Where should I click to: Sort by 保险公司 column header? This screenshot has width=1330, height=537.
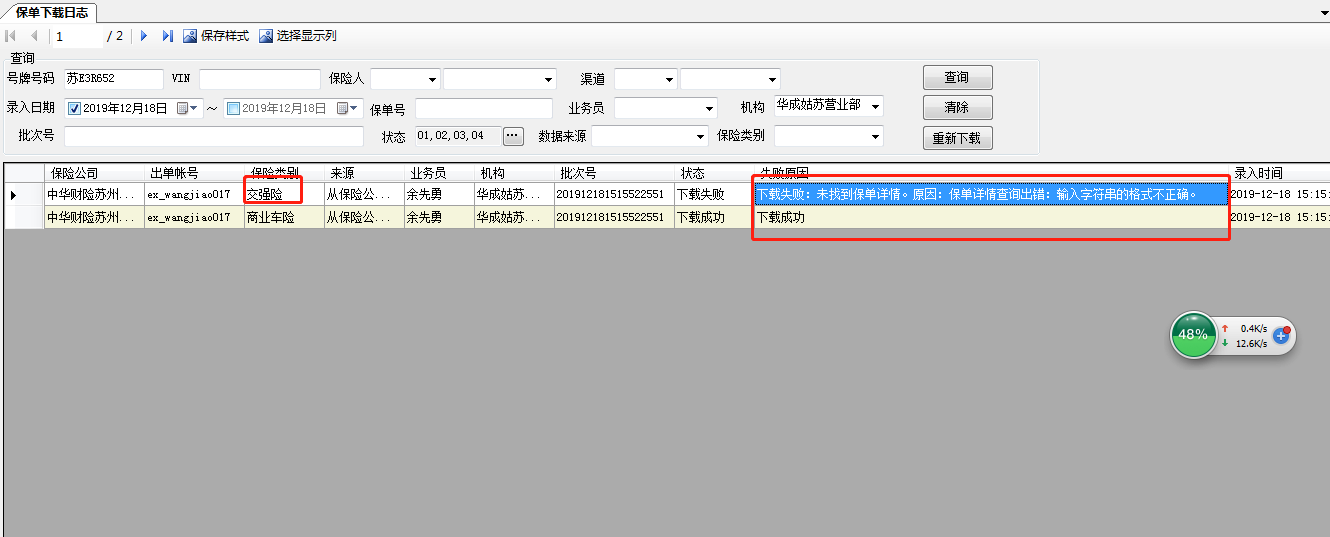pos(94,173)
